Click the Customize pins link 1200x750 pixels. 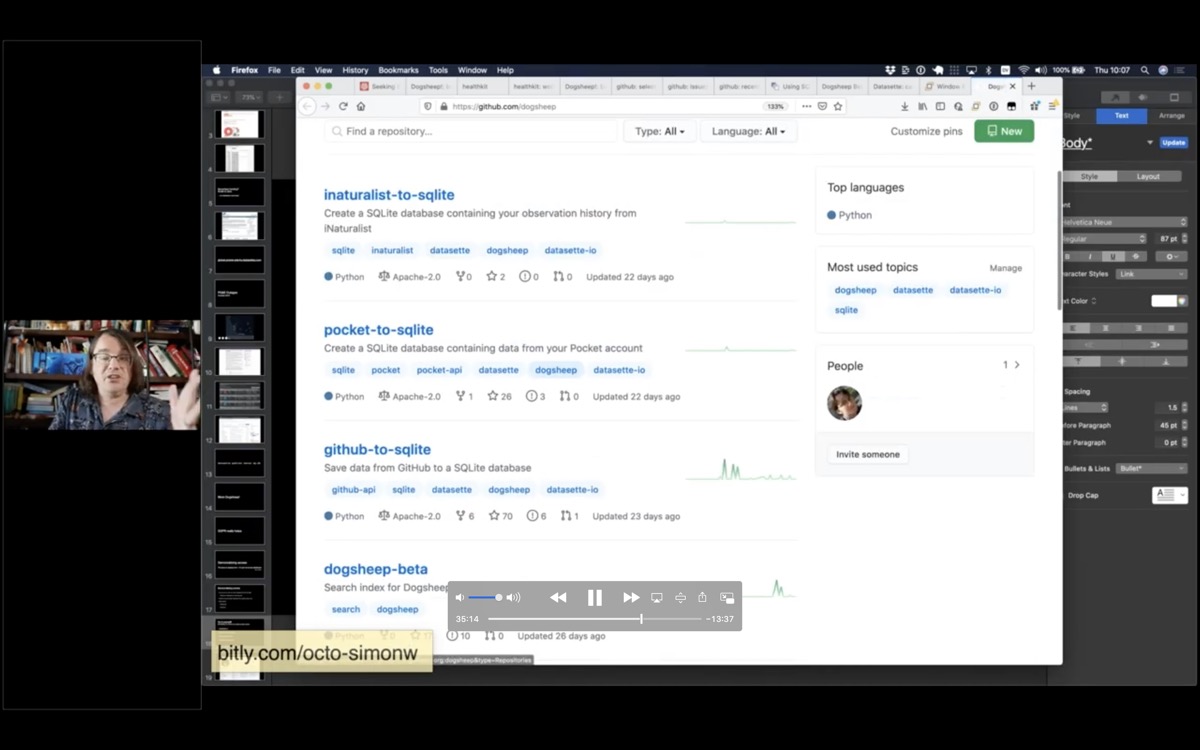click(x=927, y=131)
